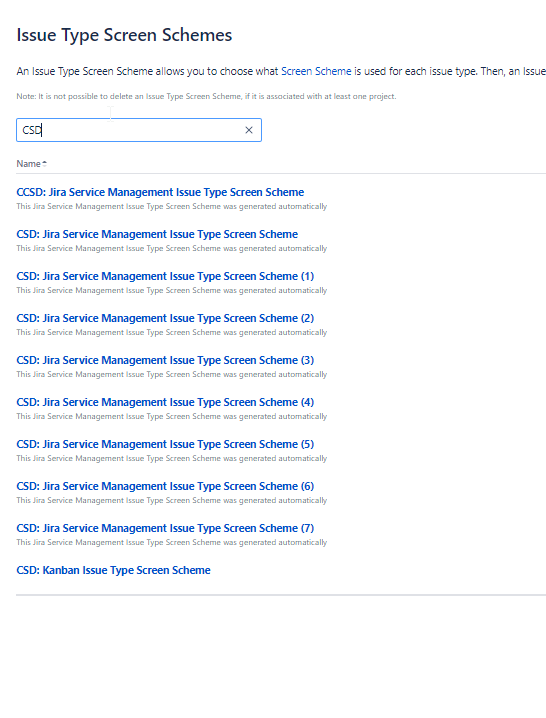Focus the CSD search input field

(139, 130)
